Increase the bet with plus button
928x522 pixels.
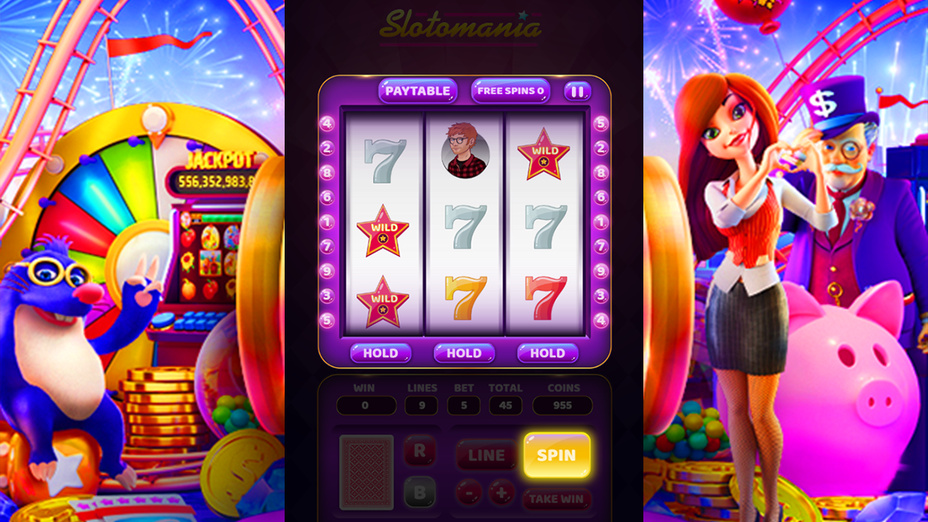(501, 492)
